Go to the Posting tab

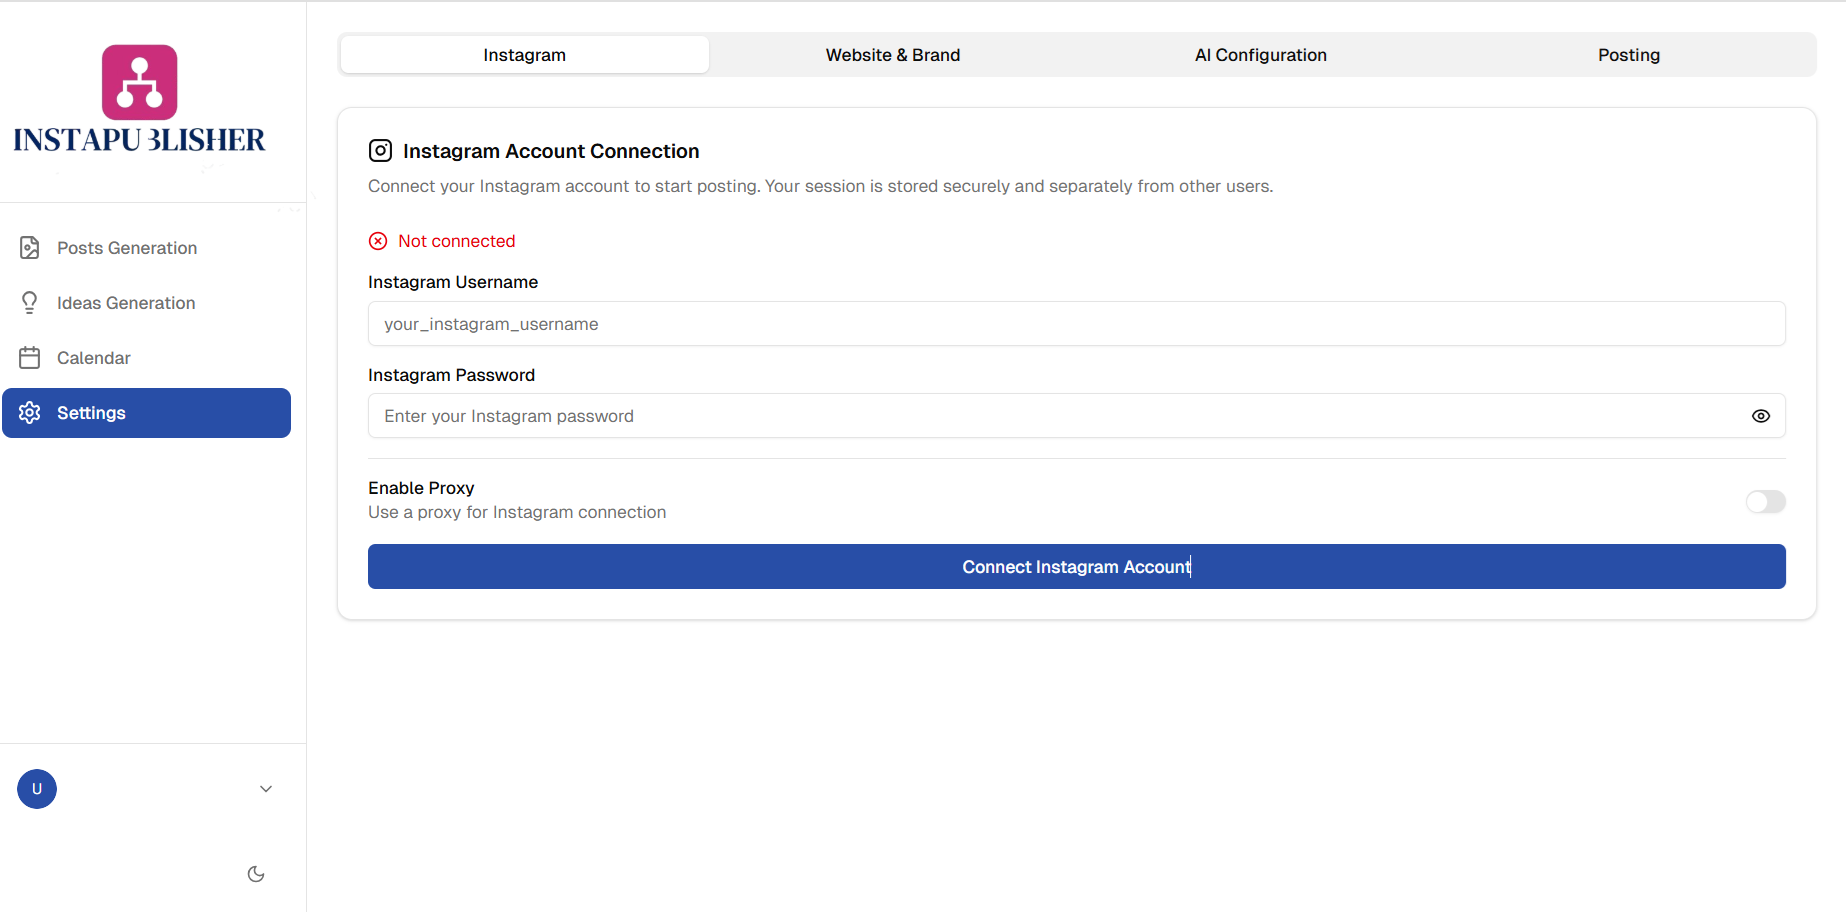tap(1628, 55)
